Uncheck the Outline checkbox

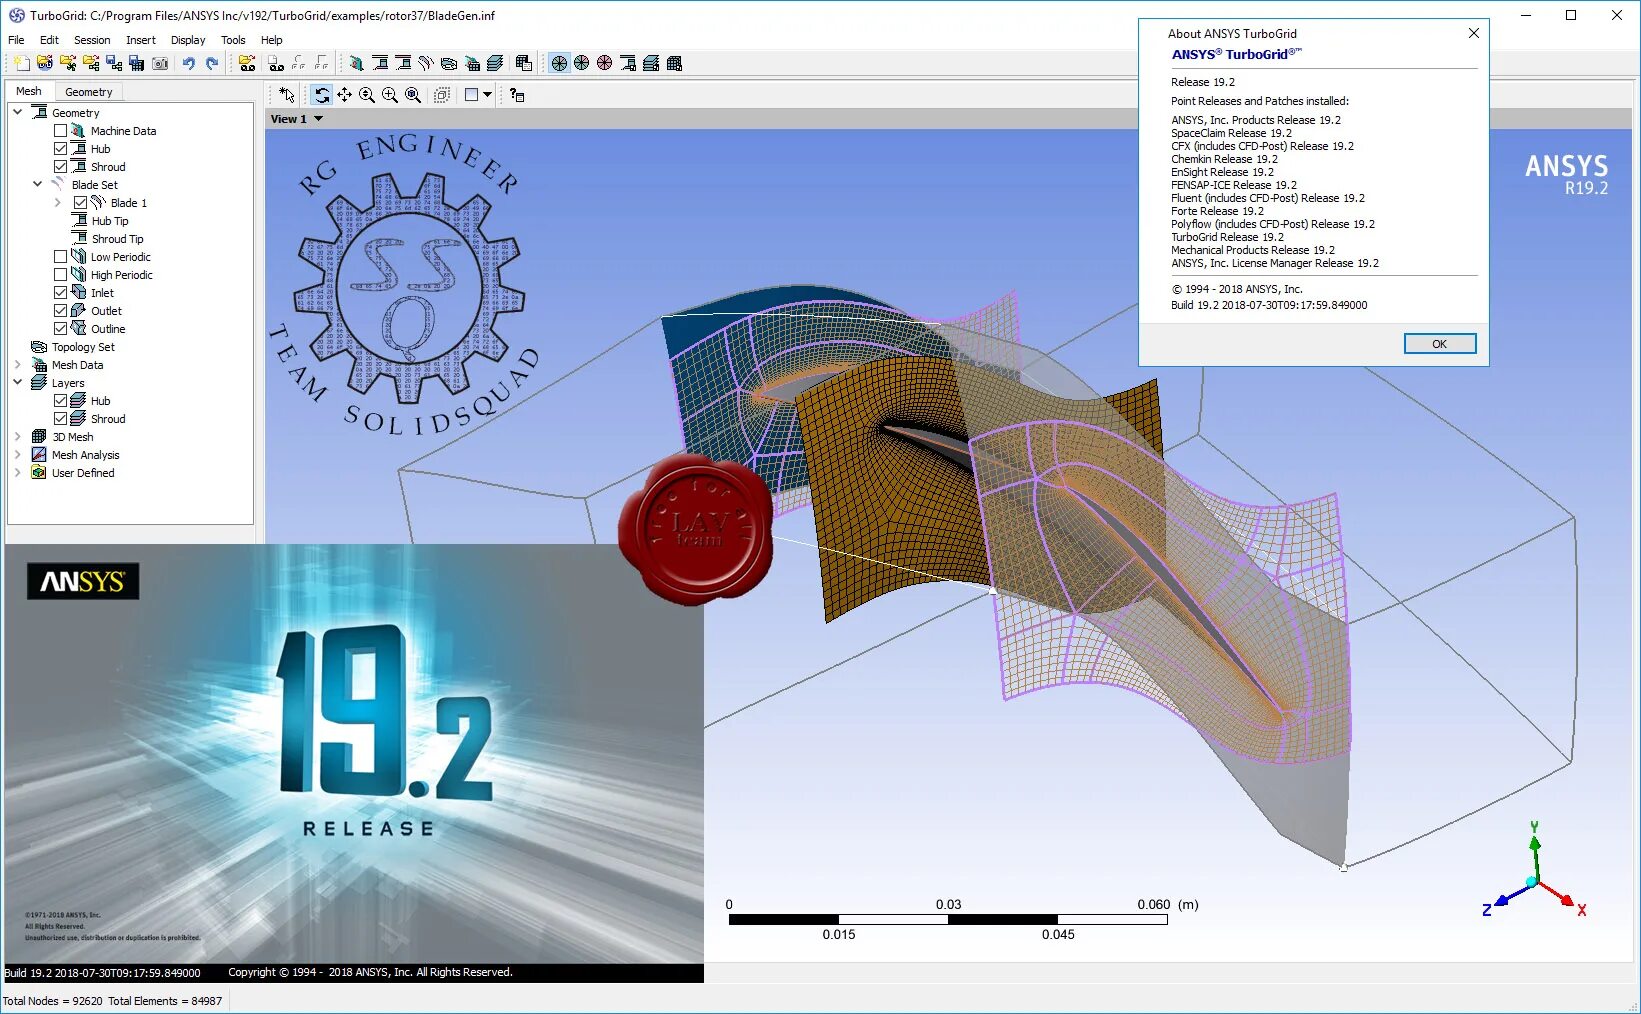click(x=61, y=329)
